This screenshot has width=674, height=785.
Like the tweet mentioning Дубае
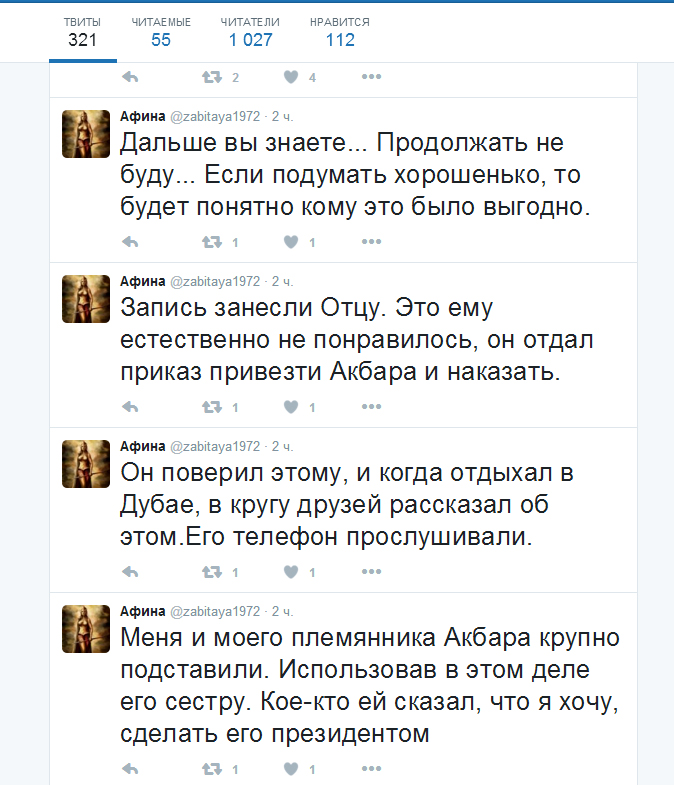tap(291, 572)
